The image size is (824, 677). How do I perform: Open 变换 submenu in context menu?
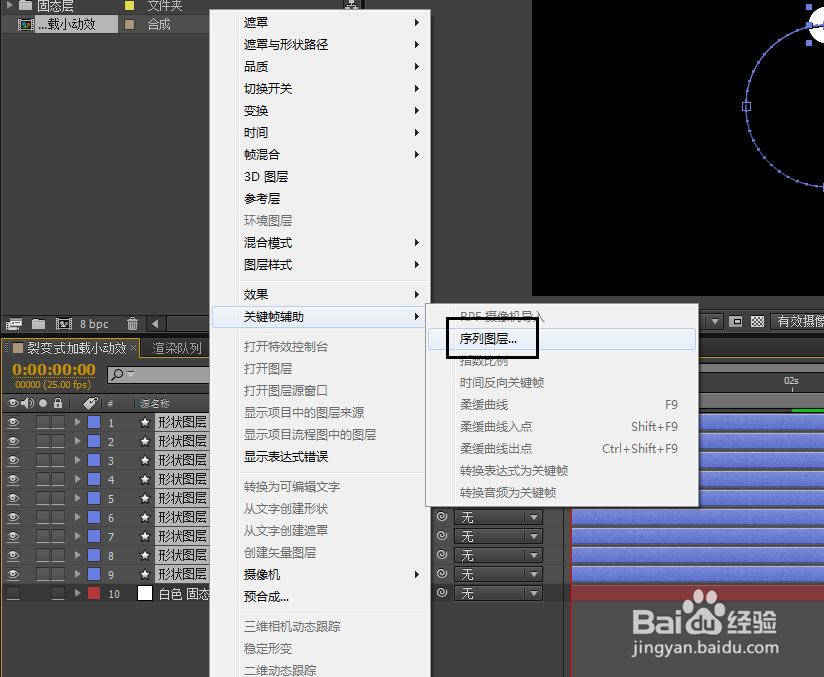[320, 110]
